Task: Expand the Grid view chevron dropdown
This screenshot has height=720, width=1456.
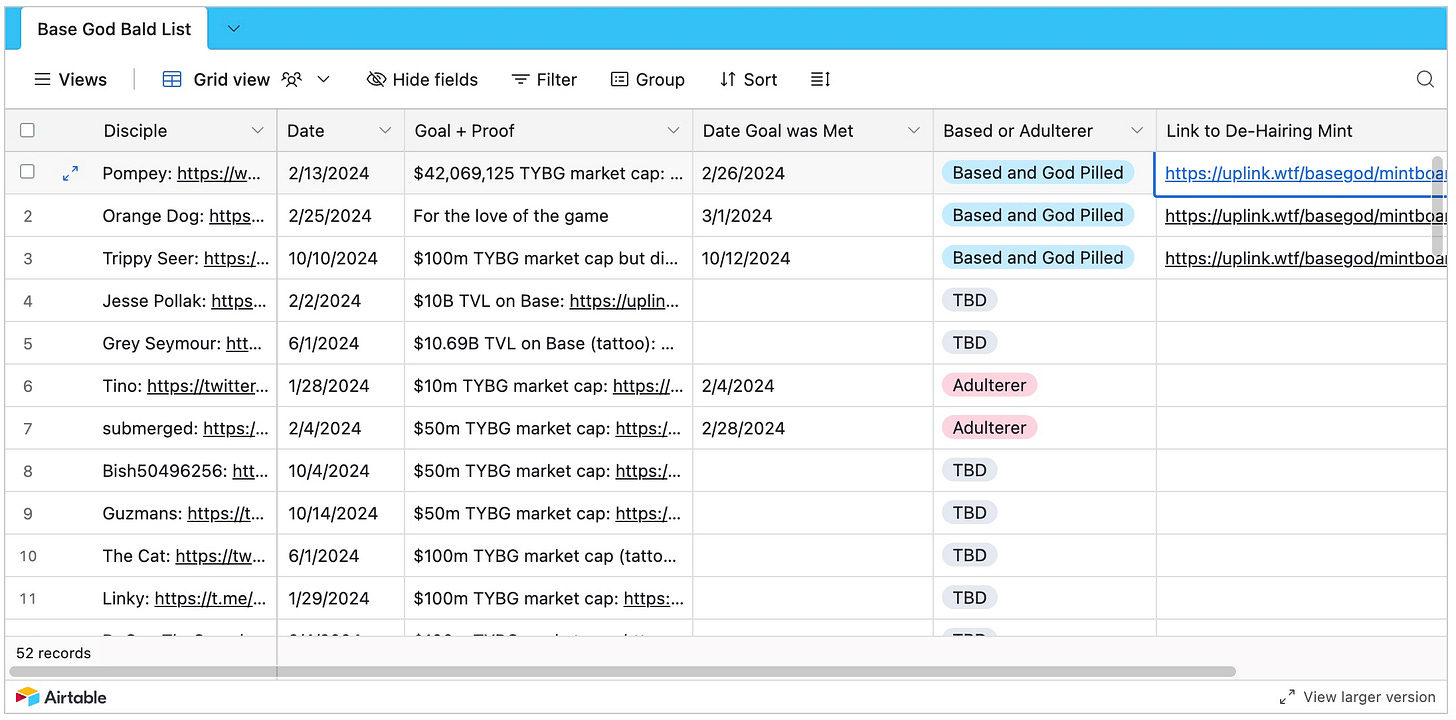Action: pyautogui.click(x=323, y=79)
